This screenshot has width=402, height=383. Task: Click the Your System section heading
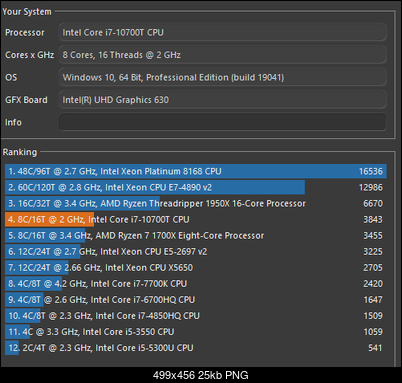pos(27,12)
